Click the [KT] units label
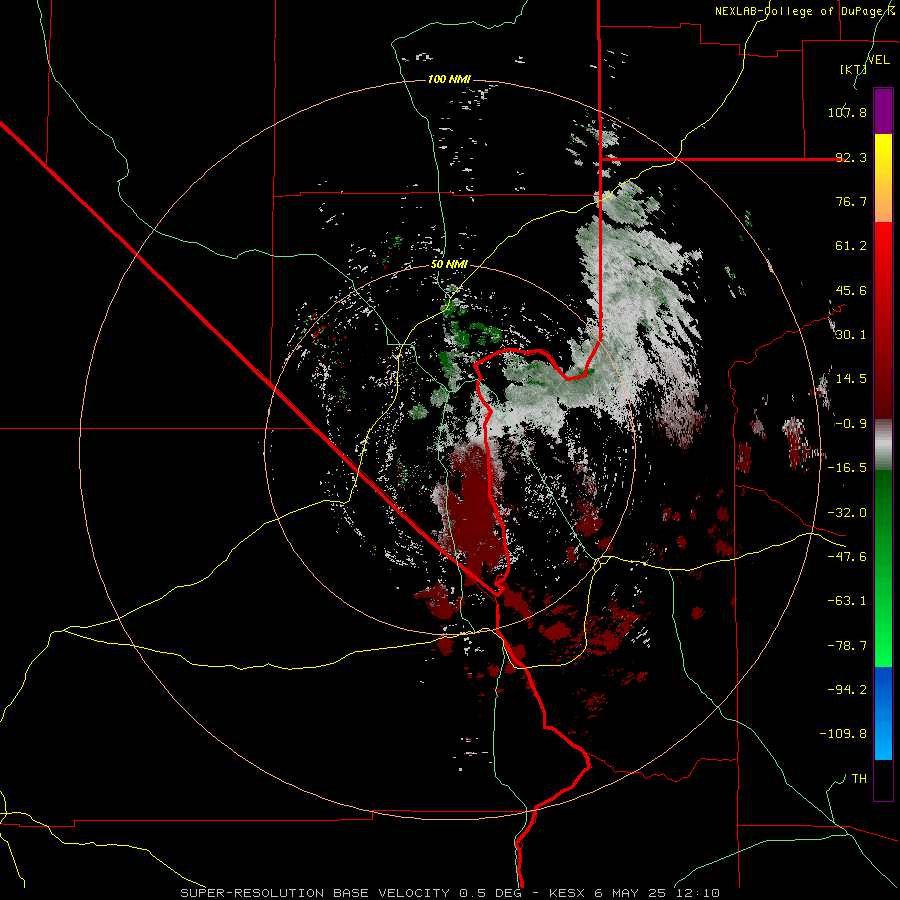This screenshot has height=900, width=900. click(853, 69)
